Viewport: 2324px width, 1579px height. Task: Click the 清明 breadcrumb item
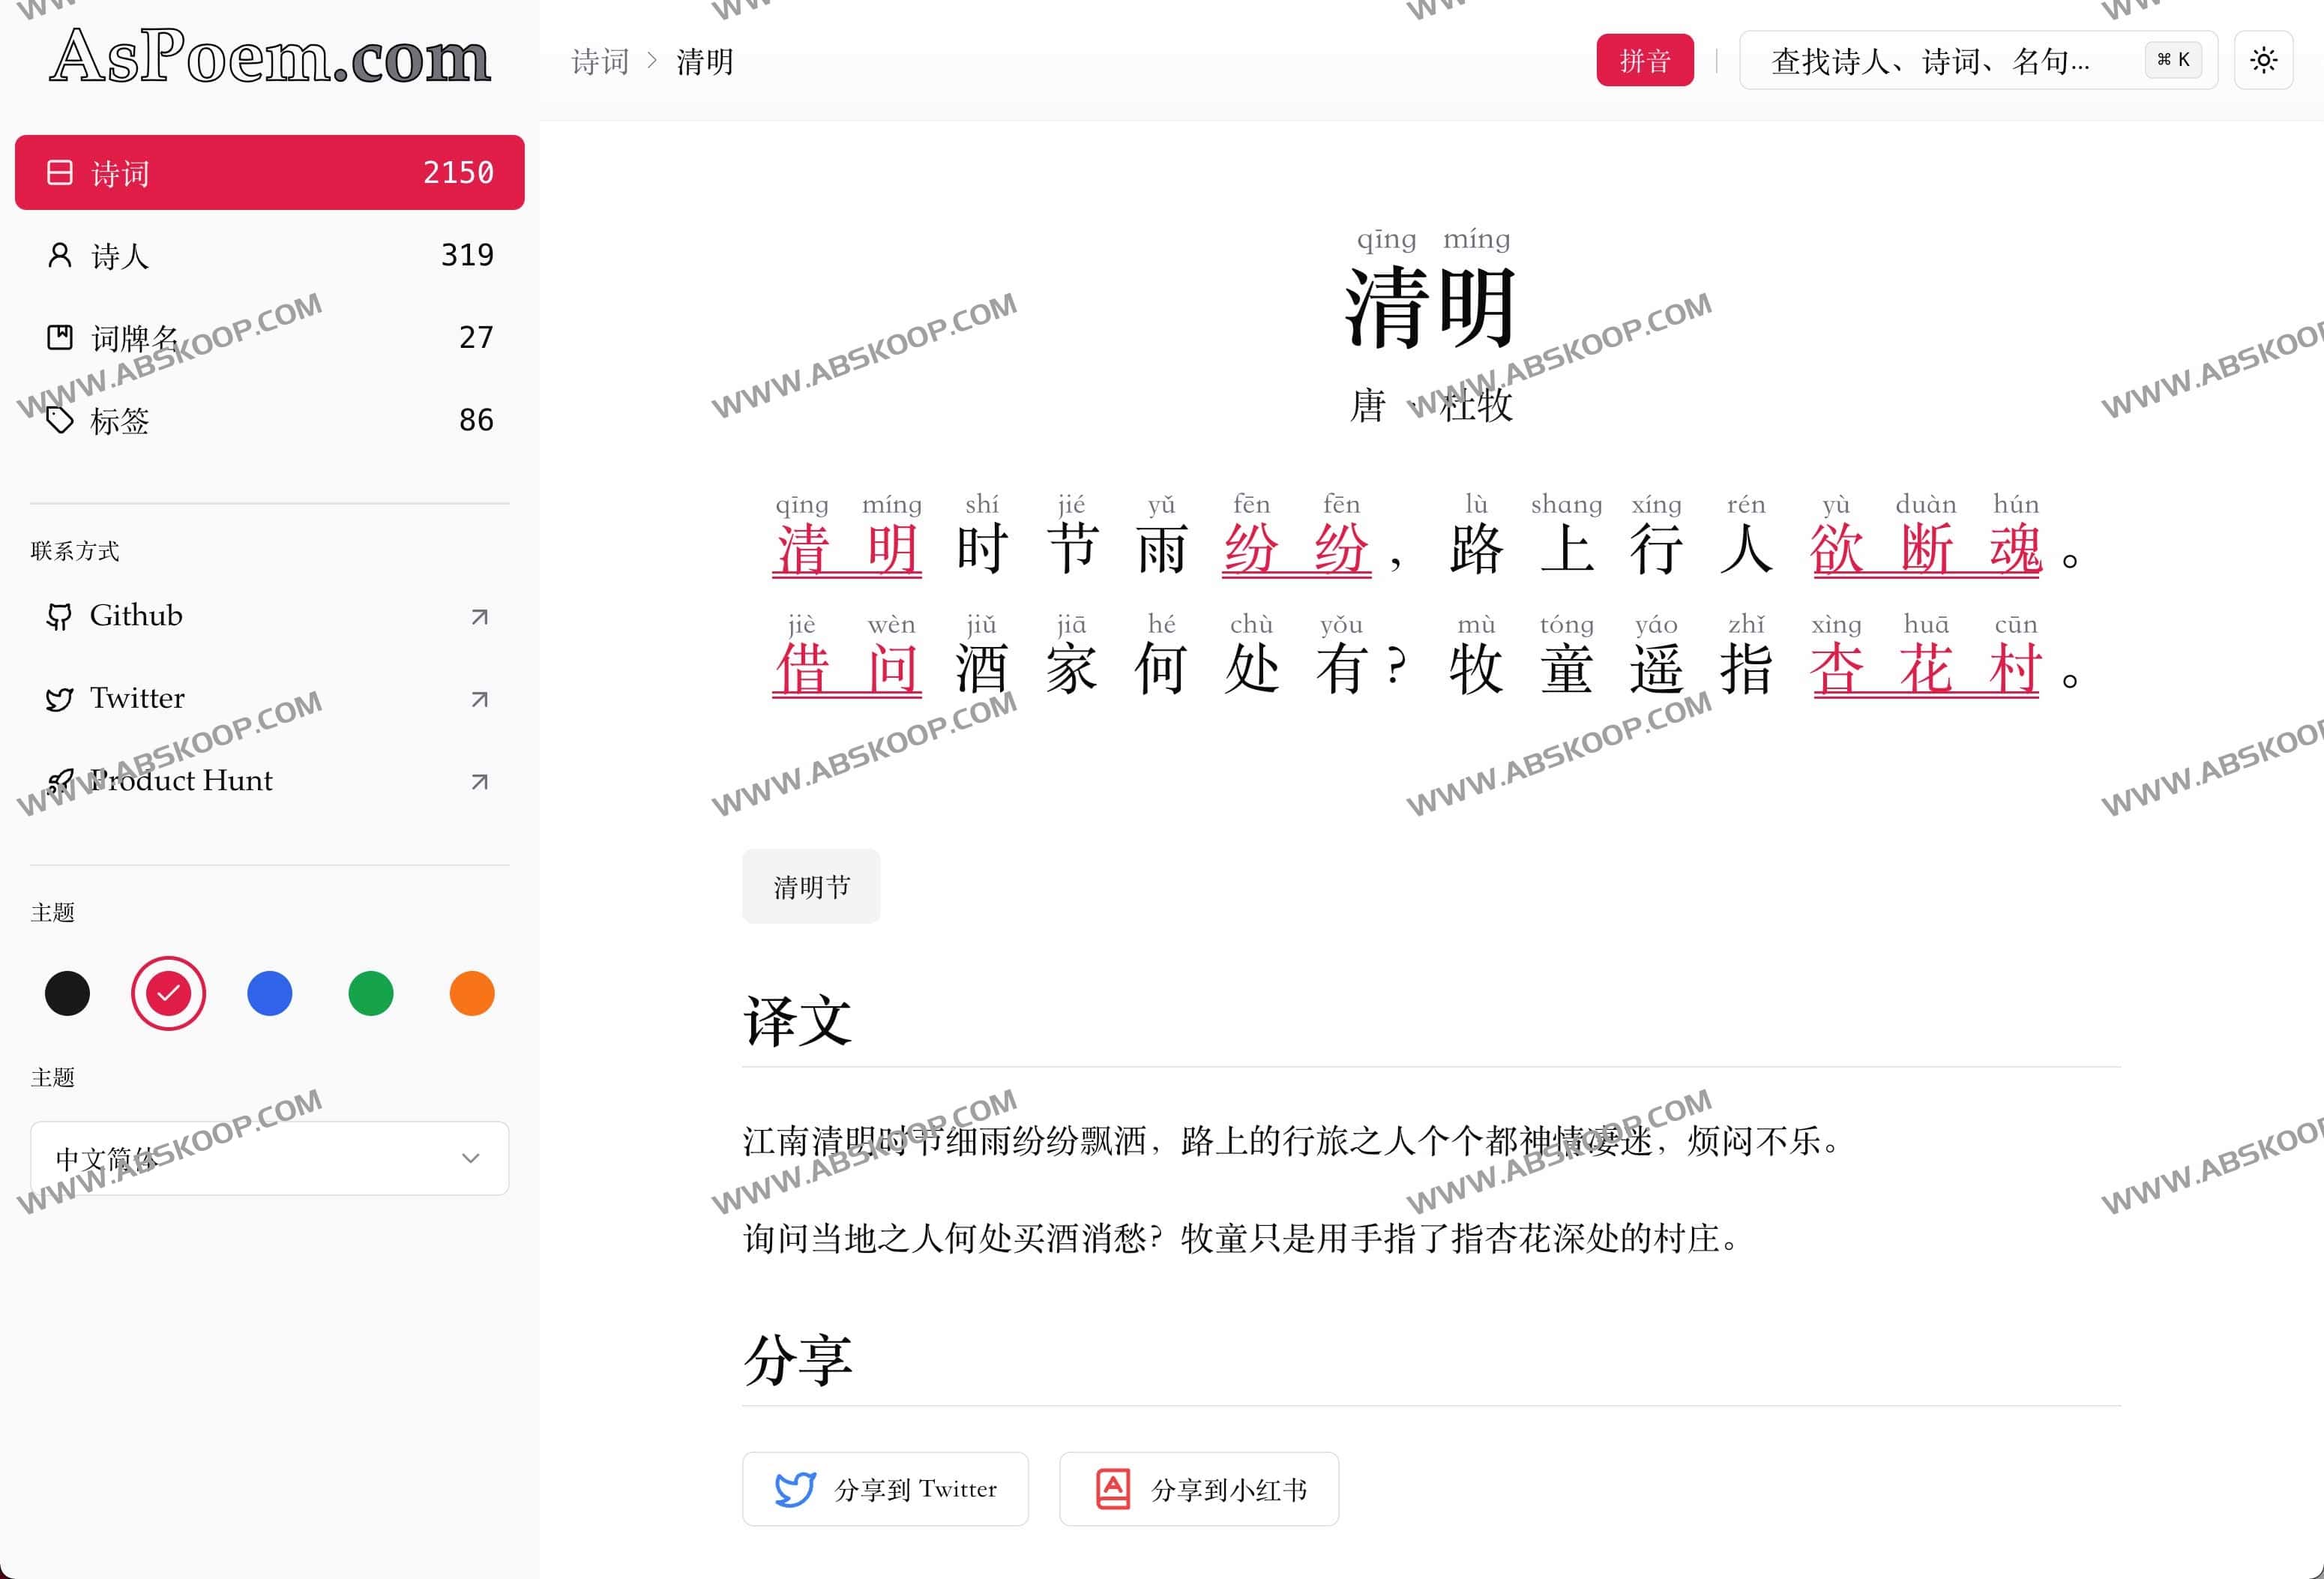[703, 62]
